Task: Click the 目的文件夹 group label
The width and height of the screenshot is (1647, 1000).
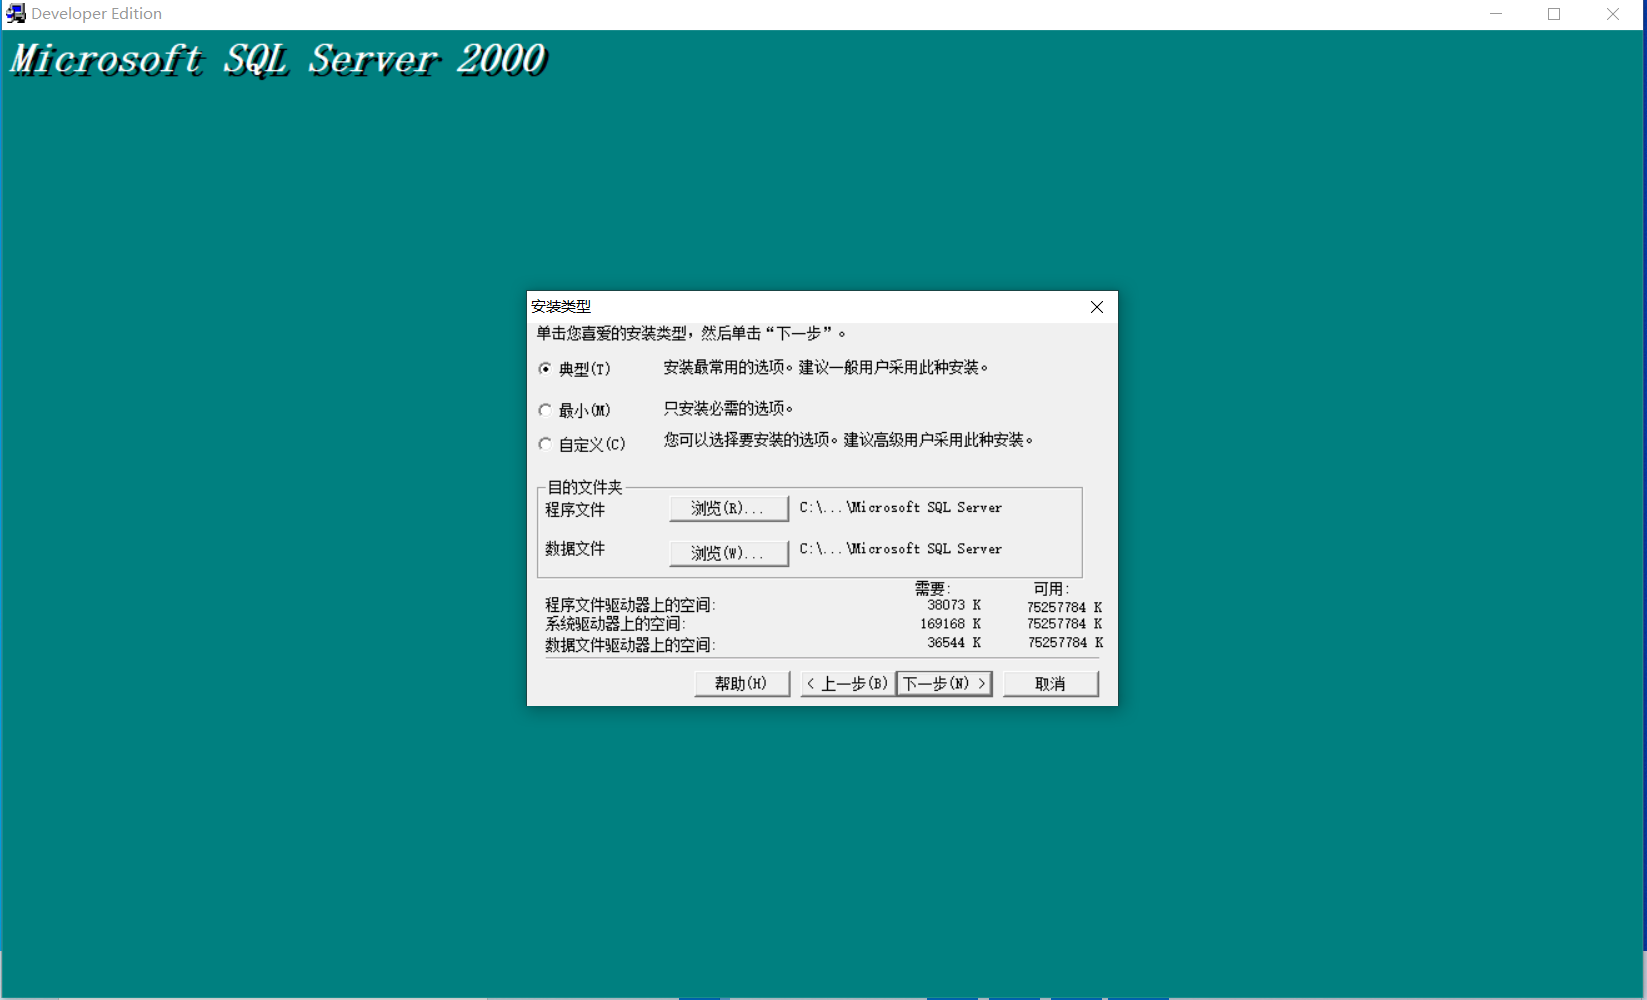Action: click(585, 487)
